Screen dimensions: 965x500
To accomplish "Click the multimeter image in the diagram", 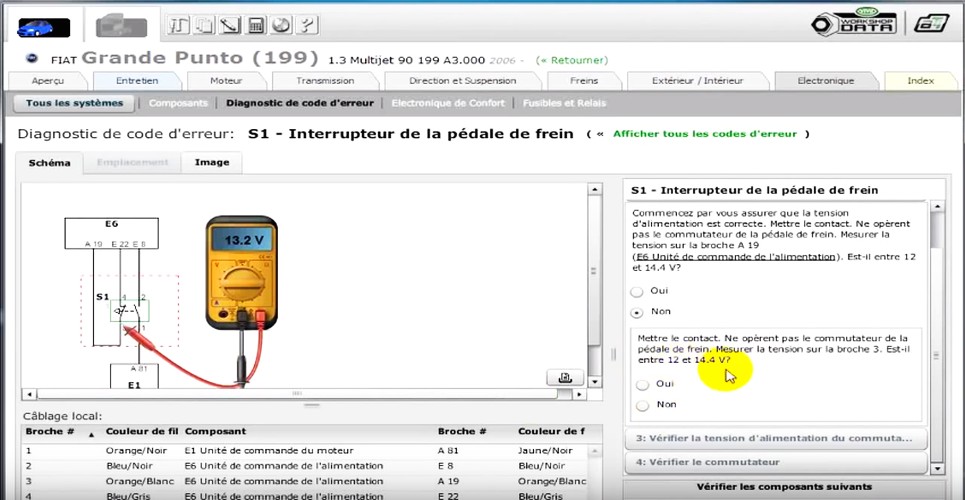I will coord(241,271).
